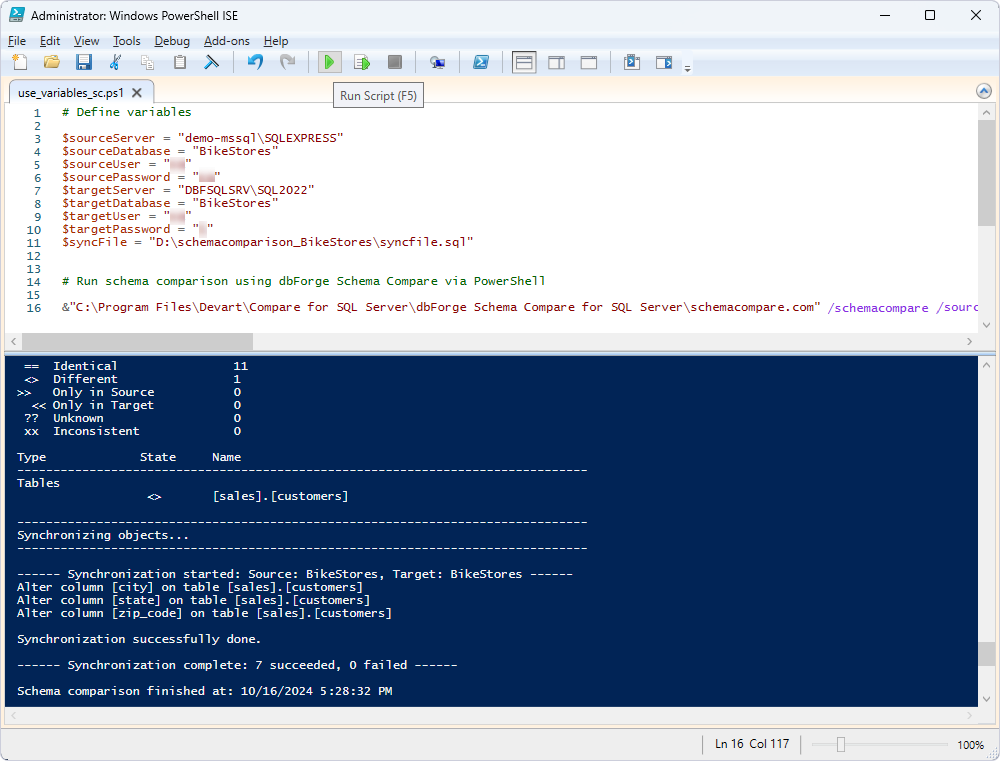Create a new script file

tap(20, 62)
